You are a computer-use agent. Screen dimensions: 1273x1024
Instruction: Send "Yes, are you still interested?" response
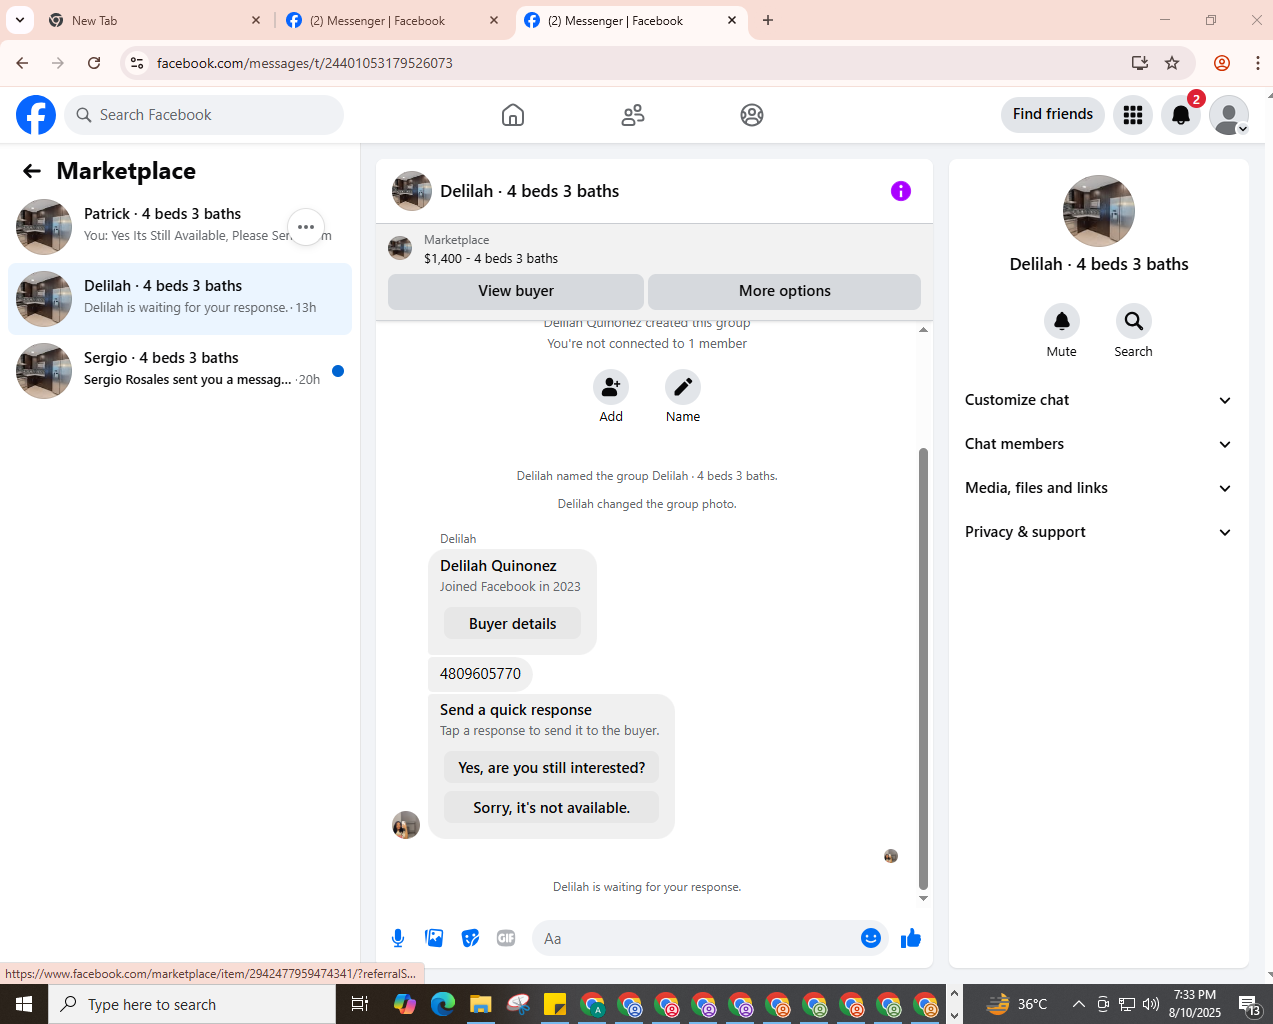(x=552, y=768)
